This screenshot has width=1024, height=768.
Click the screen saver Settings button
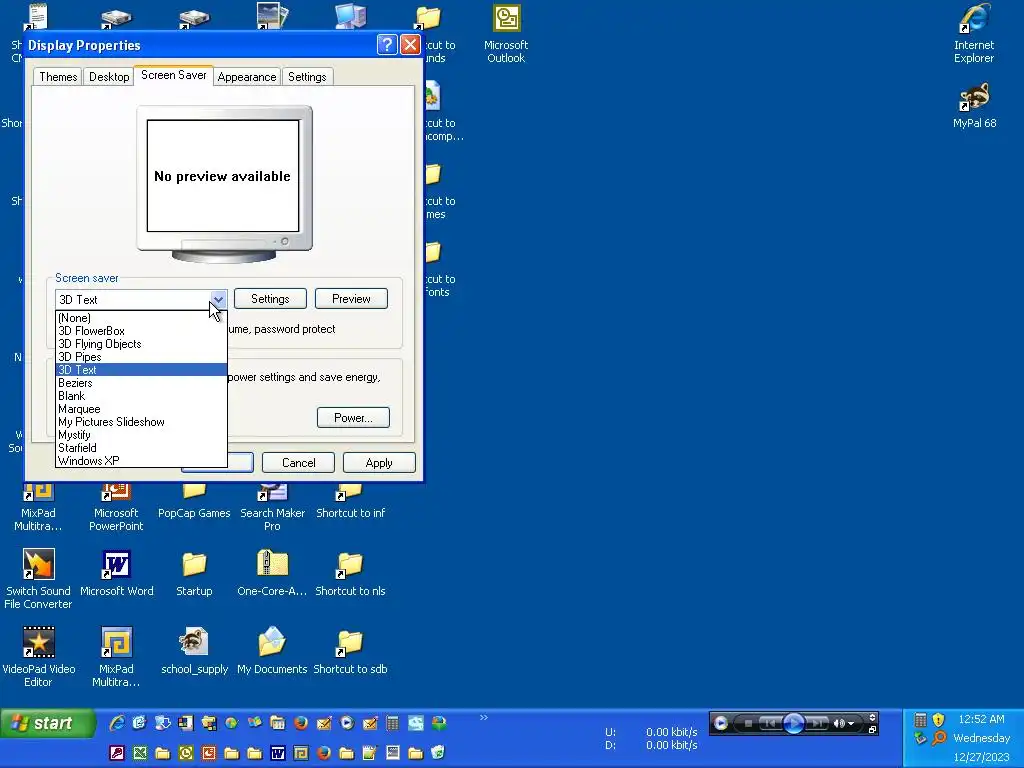[x=270, y=298]
